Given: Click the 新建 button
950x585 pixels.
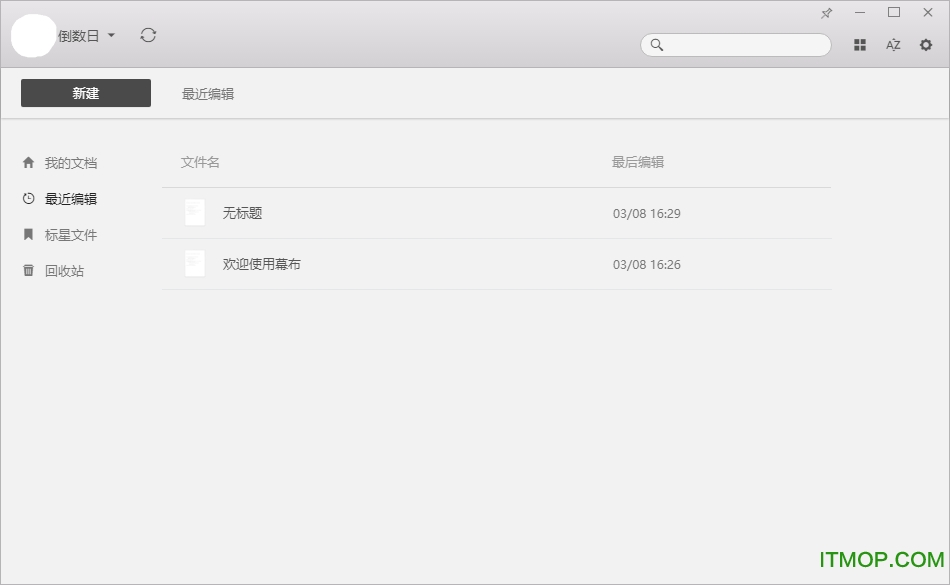Looking at the screenshot, I should coord(86,93).
